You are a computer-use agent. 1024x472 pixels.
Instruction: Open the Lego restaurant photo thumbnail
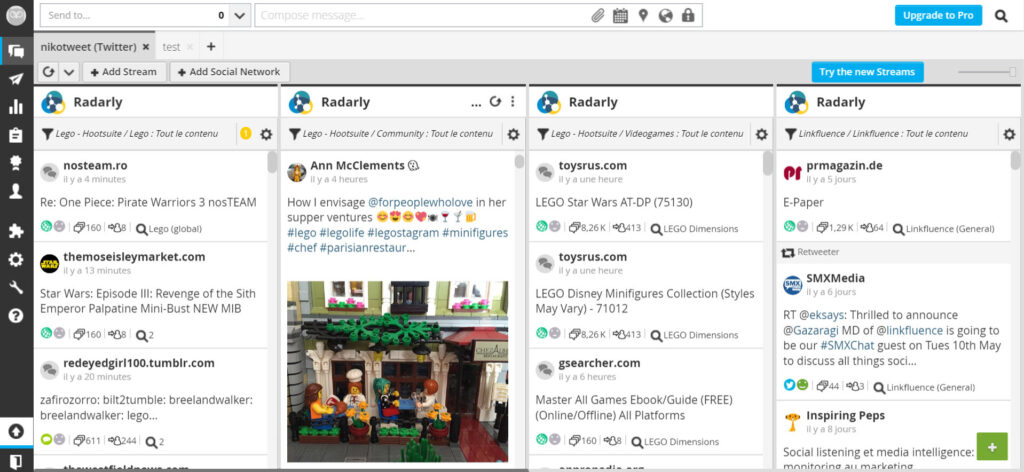(398, 371)
